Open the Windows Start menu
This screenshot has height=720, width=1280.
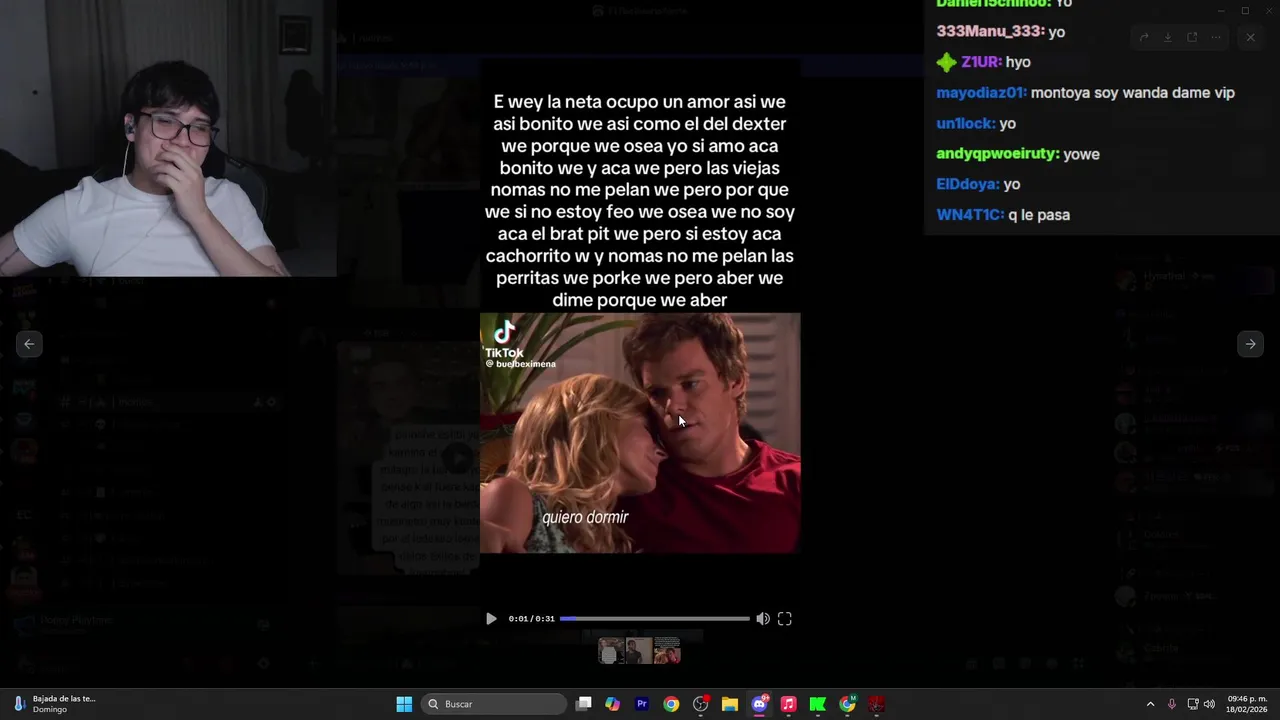point(404,704)
